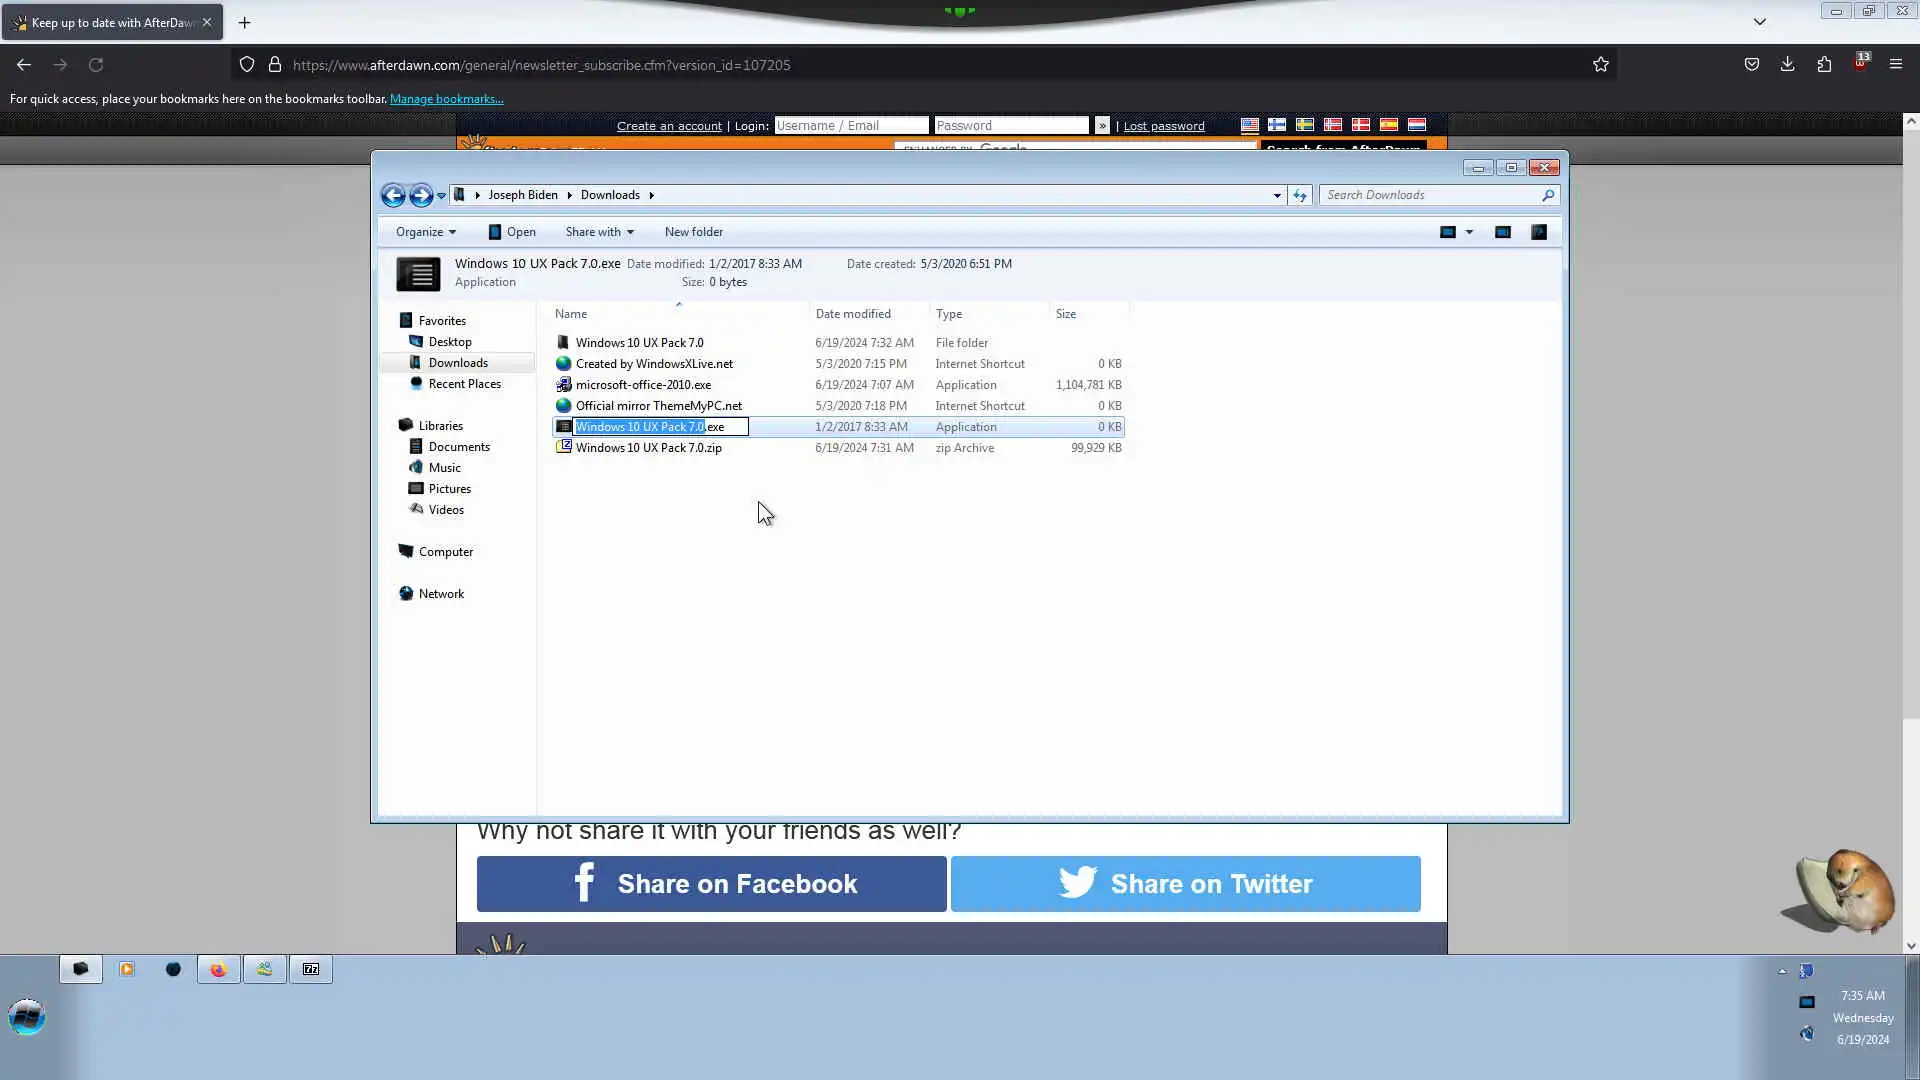The height and width of the screenshot is (1080, 1920).
Task: Open Firefox hamburger application menu
Action: 1896,65
